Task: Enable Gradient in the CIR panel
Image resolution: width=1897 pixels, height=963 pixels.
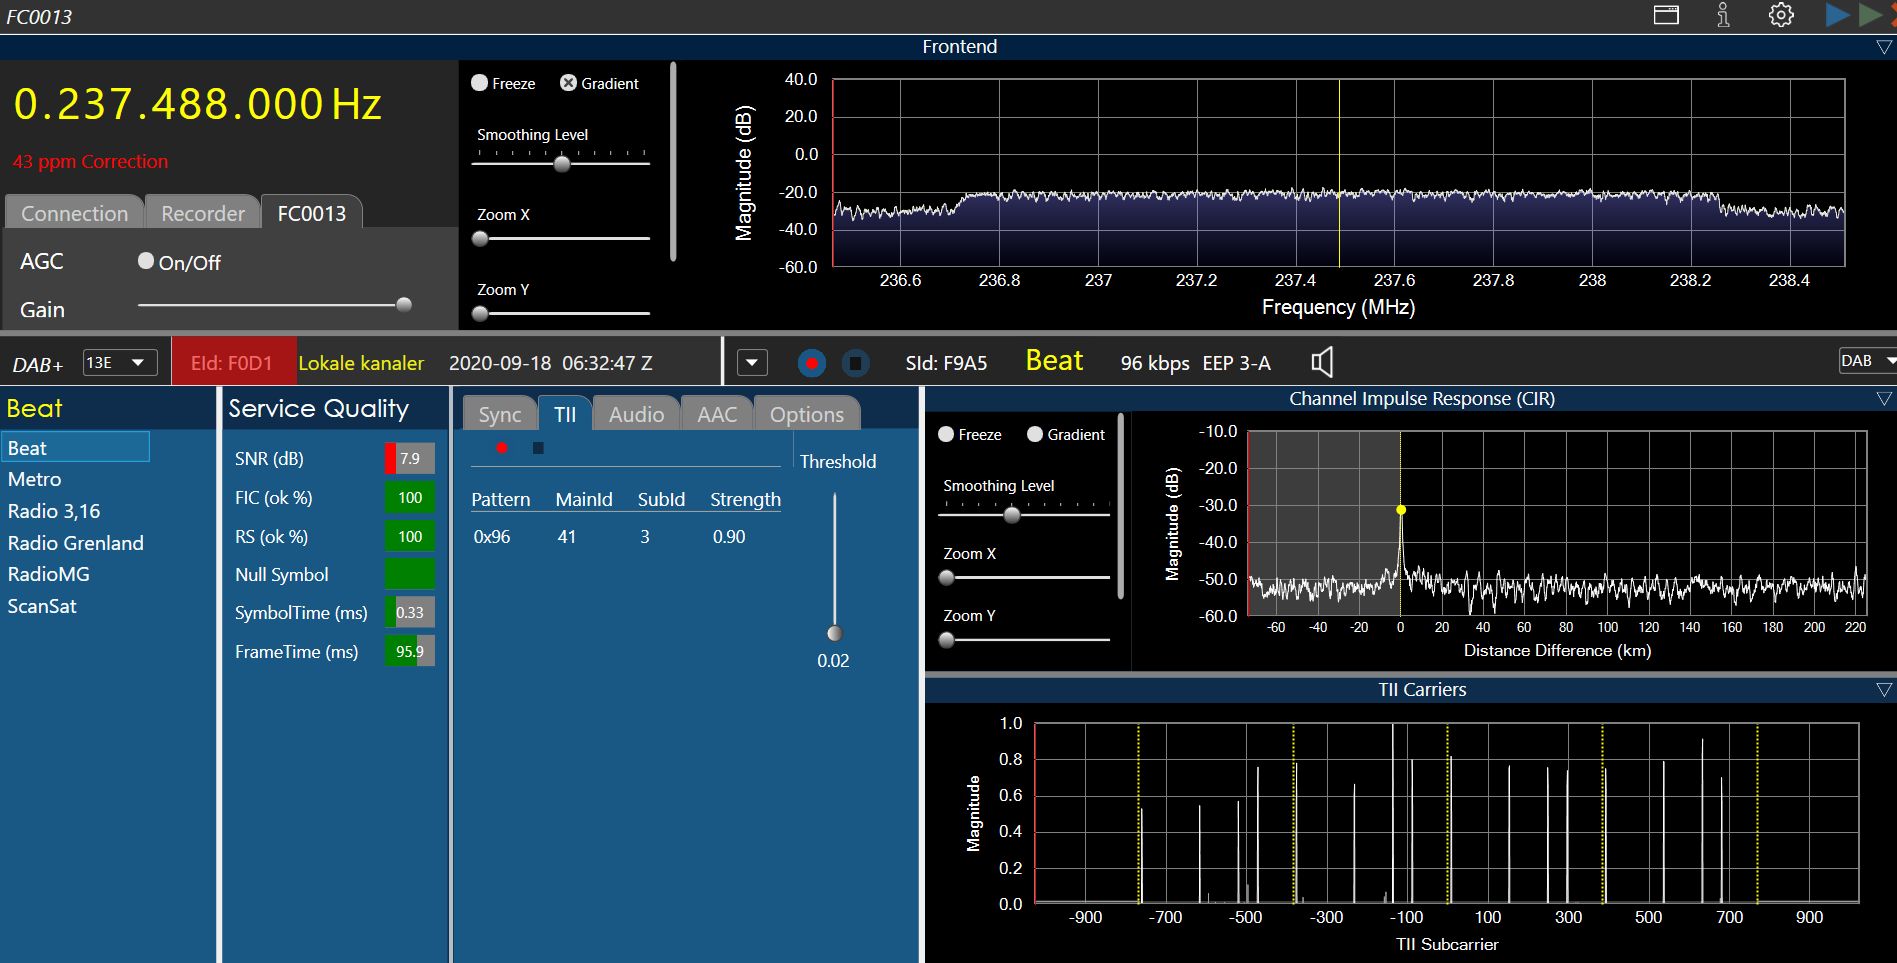Action: 1035,434
